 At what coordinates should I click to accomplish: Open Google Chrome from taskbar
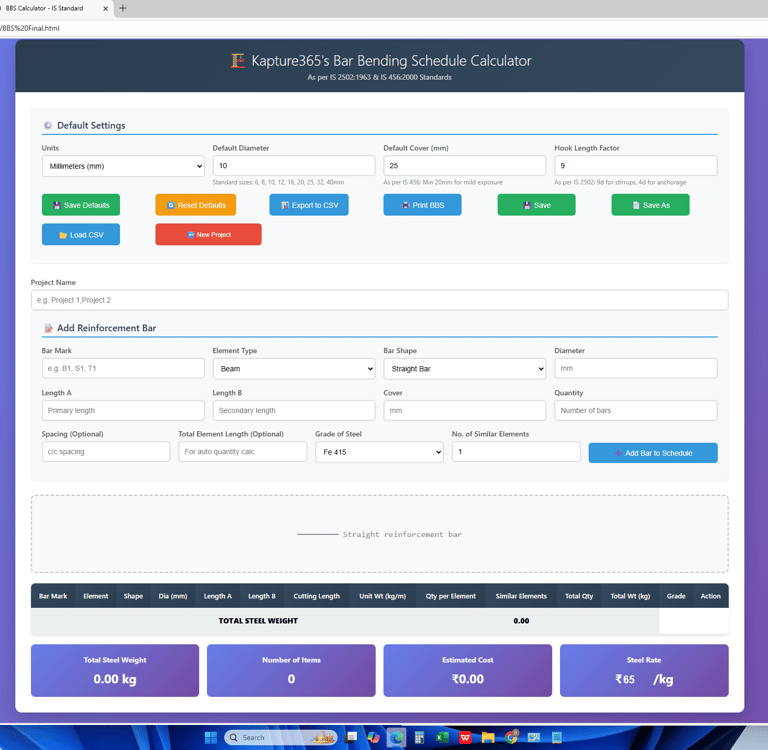pos(511,737)
